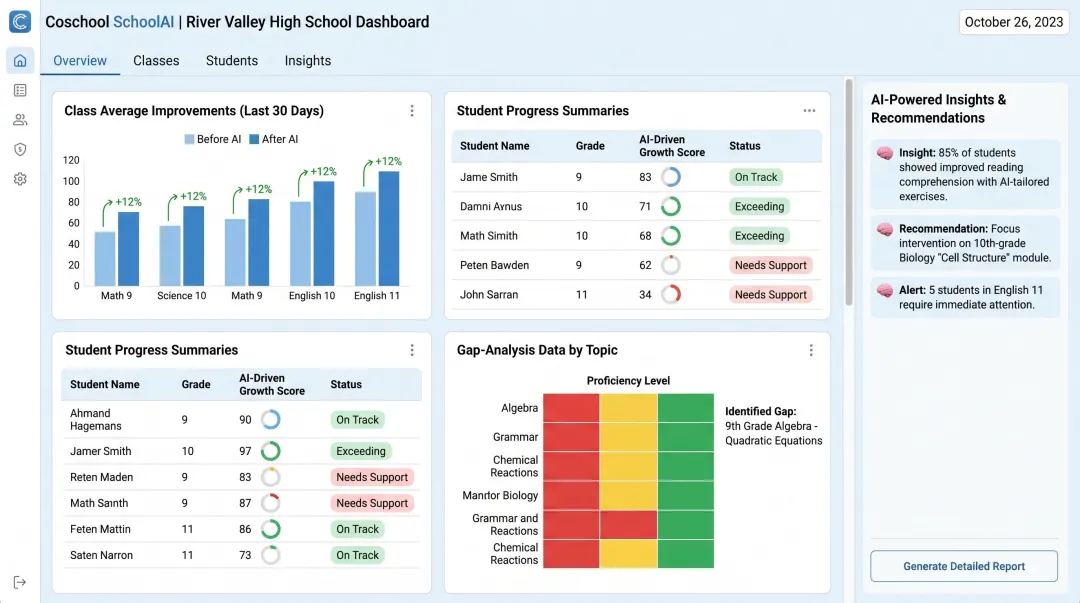Click English 10 After AI bar

(x=324, y=234)
